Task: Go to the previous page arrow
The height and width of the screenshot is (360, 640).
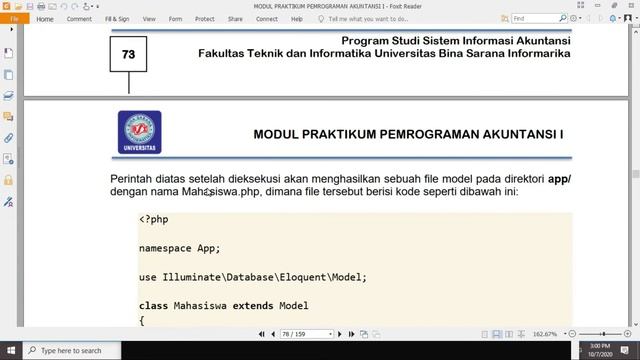Action: coord(273,334)
